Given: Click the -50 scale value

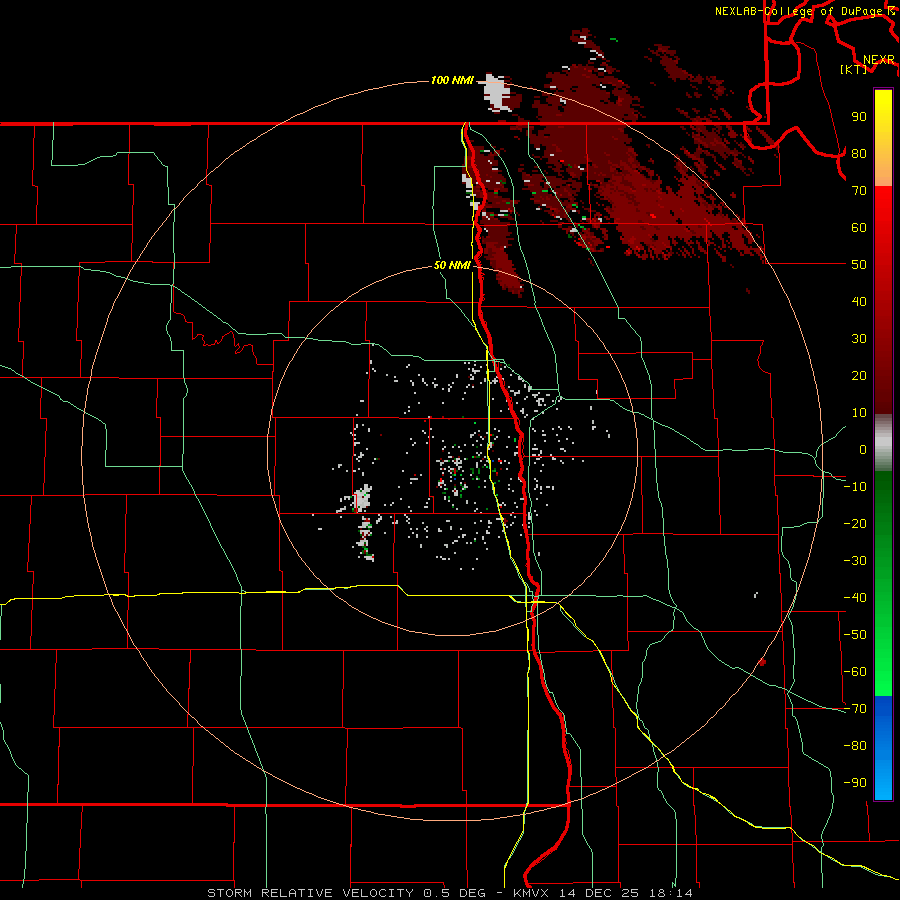Looking at the screenshot, I should click(855, 635).
